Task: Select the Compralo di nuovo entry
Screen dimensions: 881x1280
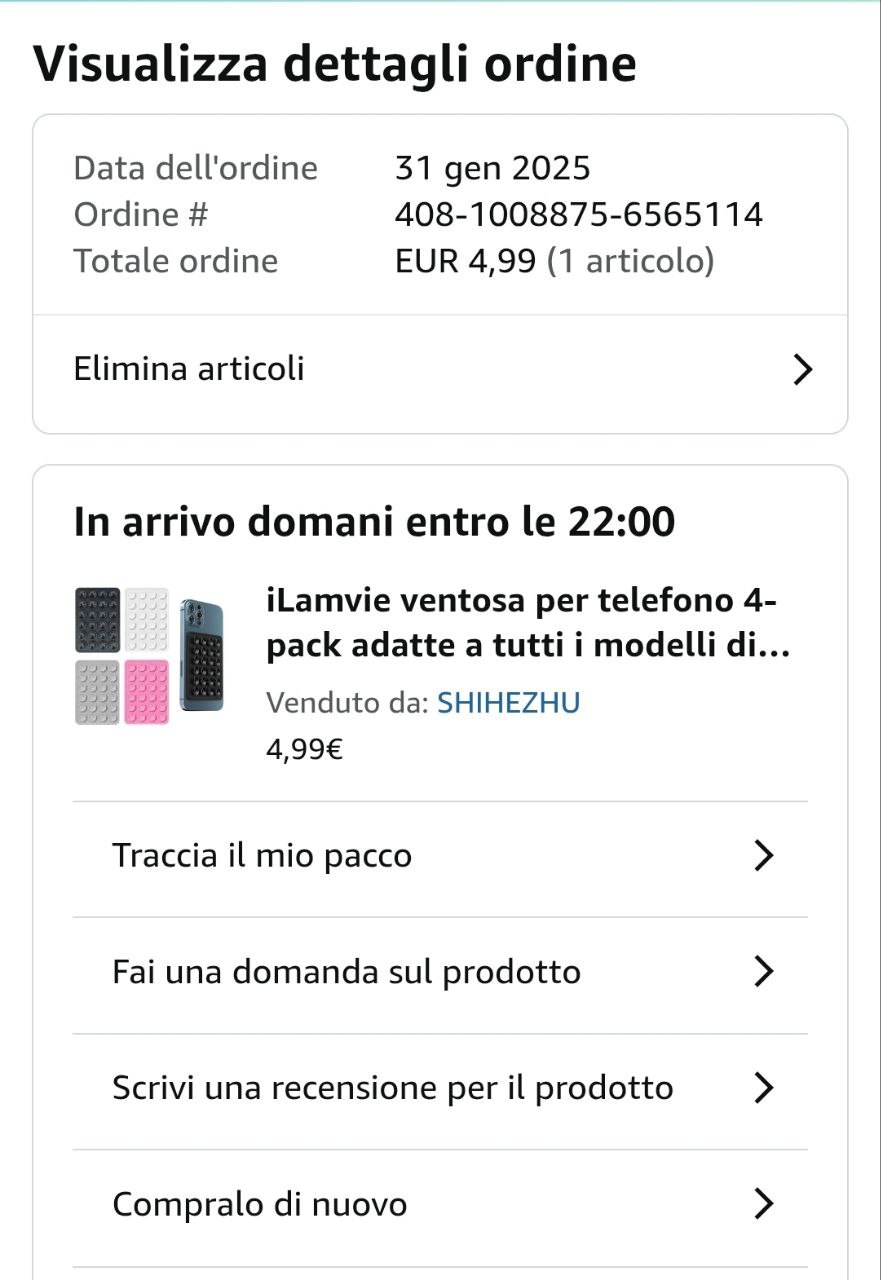Action: coord(259,1204)
